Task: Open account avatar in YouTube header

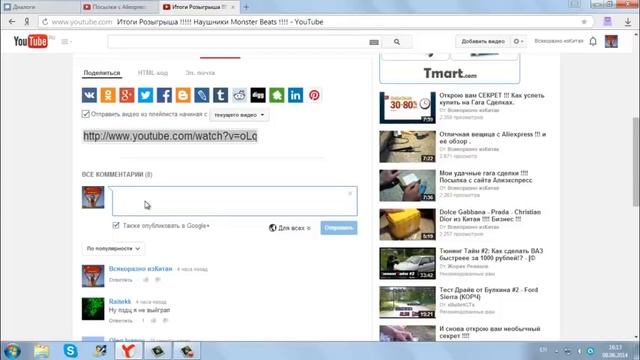Action: (x=611, y=41)
